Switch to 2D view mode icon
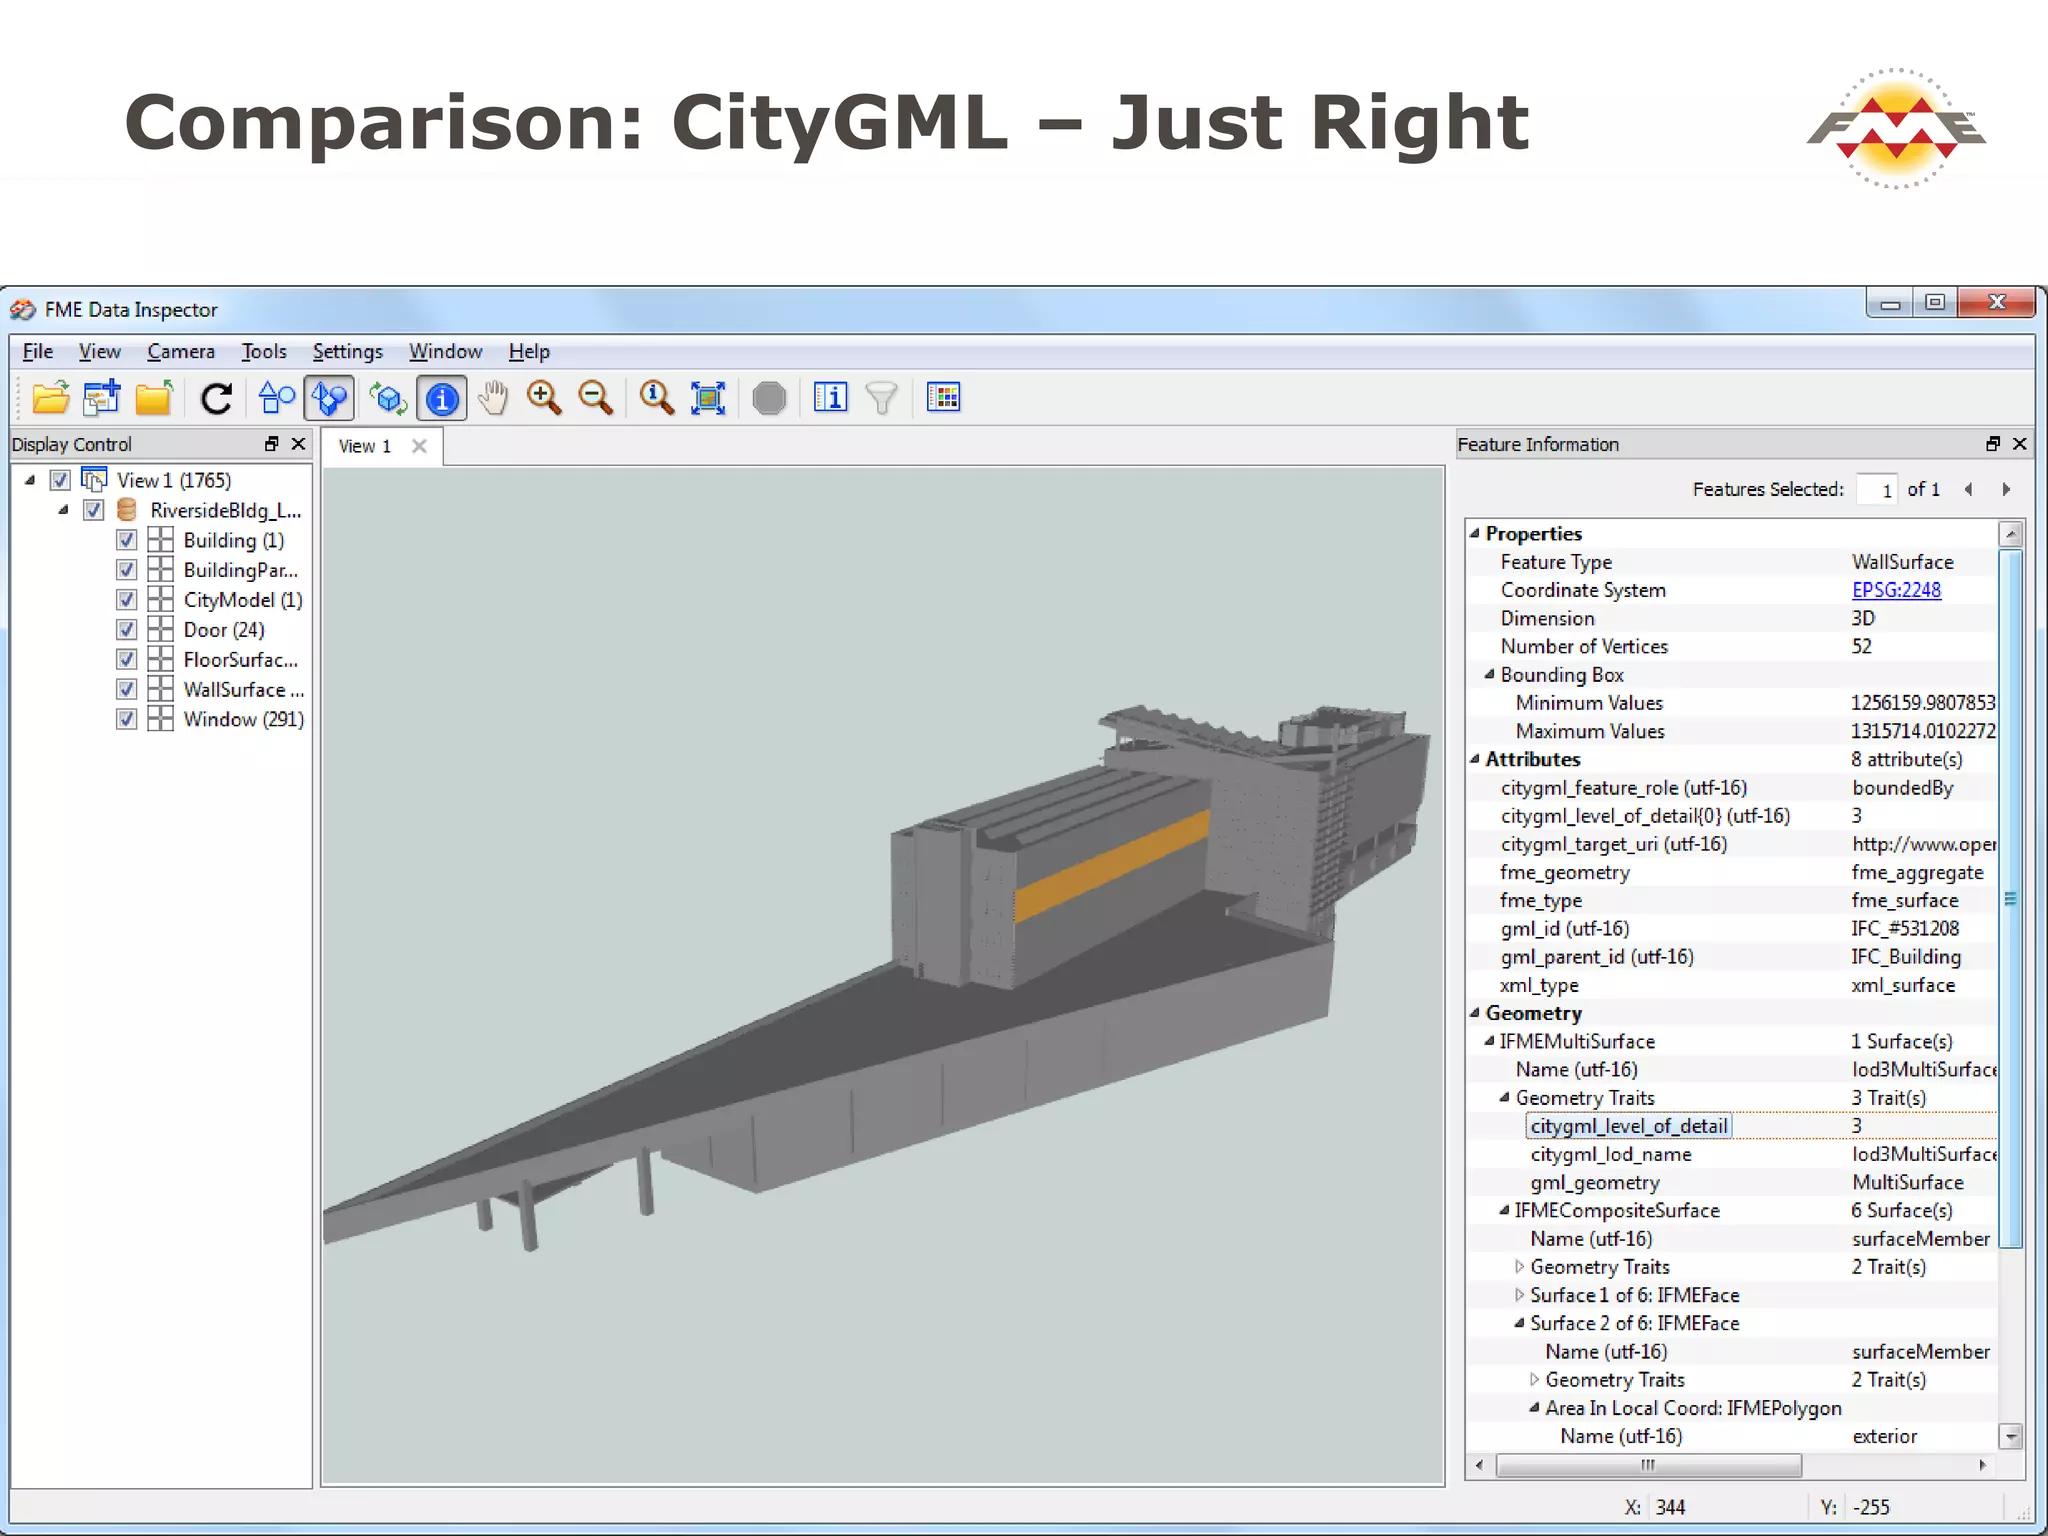This screenshot has width=2048, height=1536. (277, 398)
